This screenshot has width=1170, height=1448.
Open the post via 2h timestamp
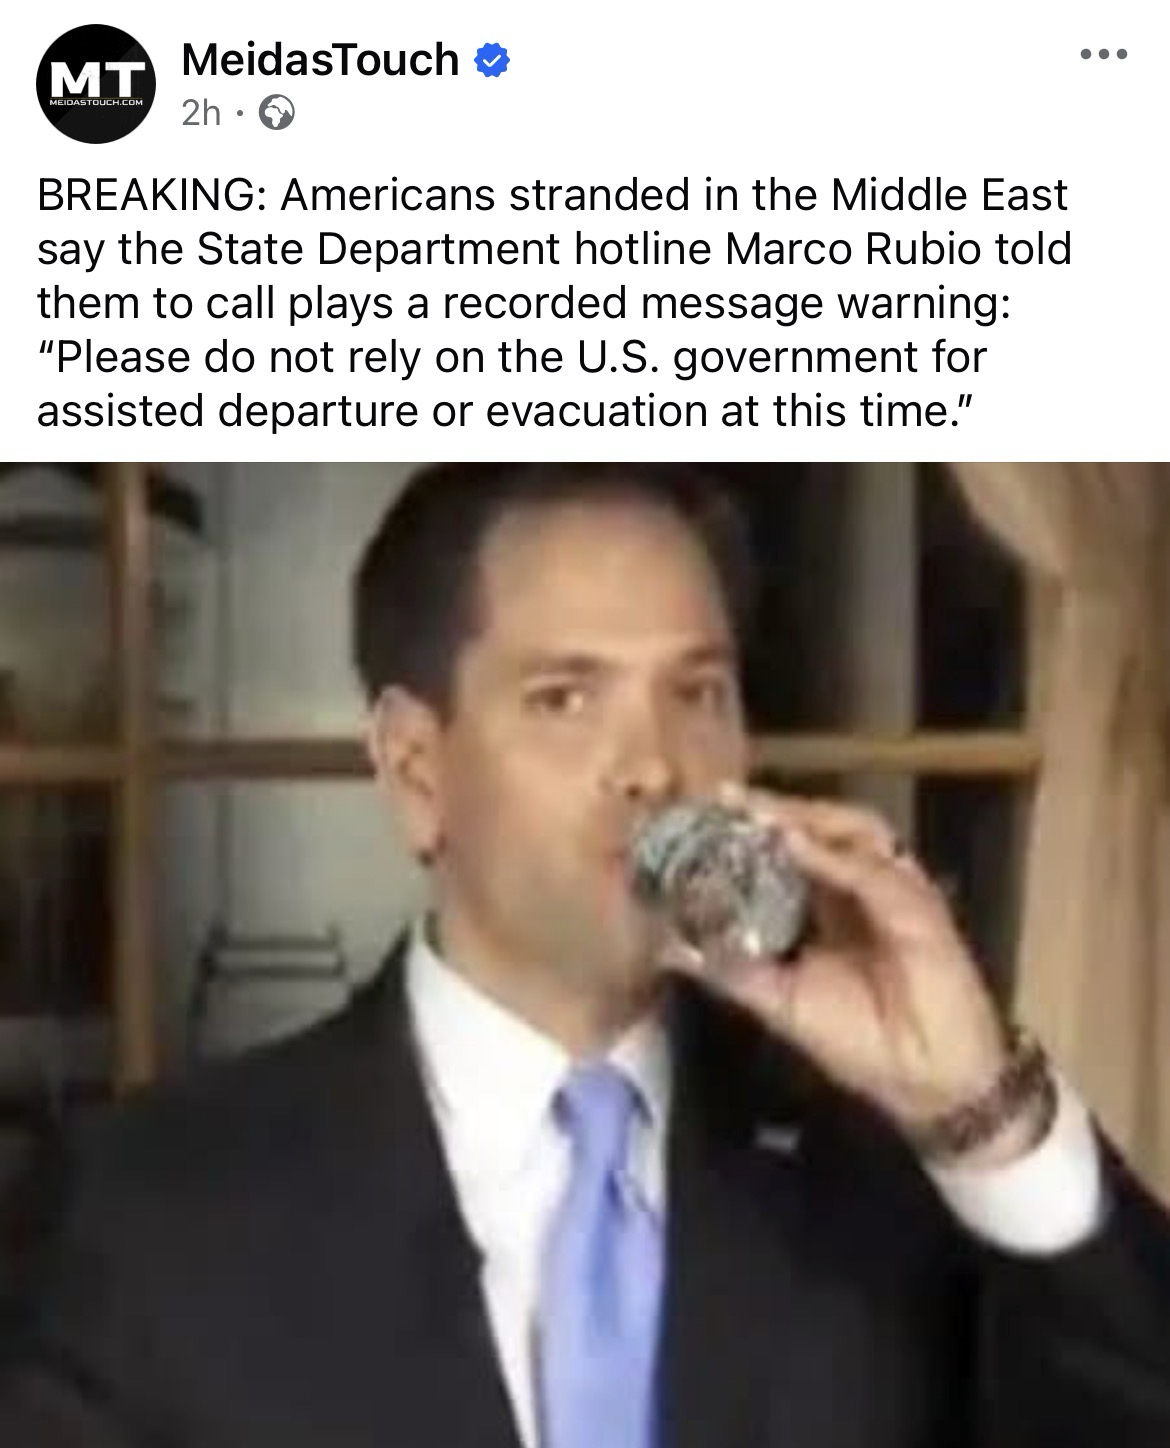coord(201,113)
